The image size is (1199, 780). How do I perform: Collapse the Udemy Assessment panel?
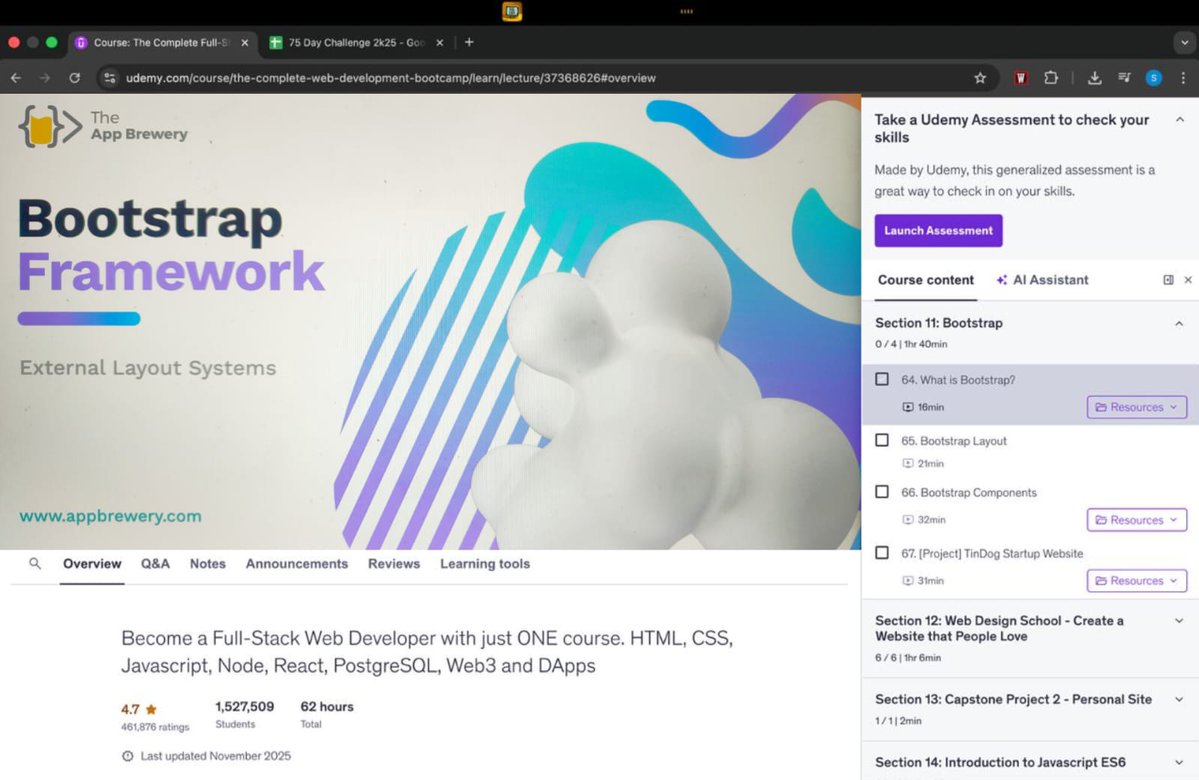(x=1180, y=119)
